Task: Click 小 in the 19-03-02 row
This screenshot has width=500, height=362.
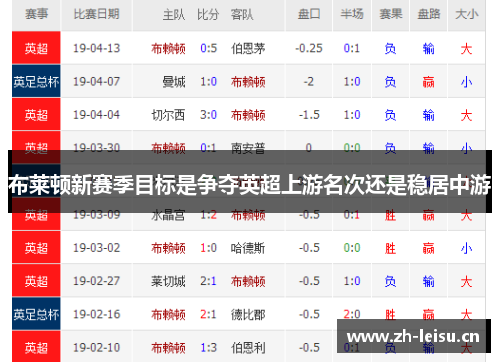Action: (x=467, y=248)
